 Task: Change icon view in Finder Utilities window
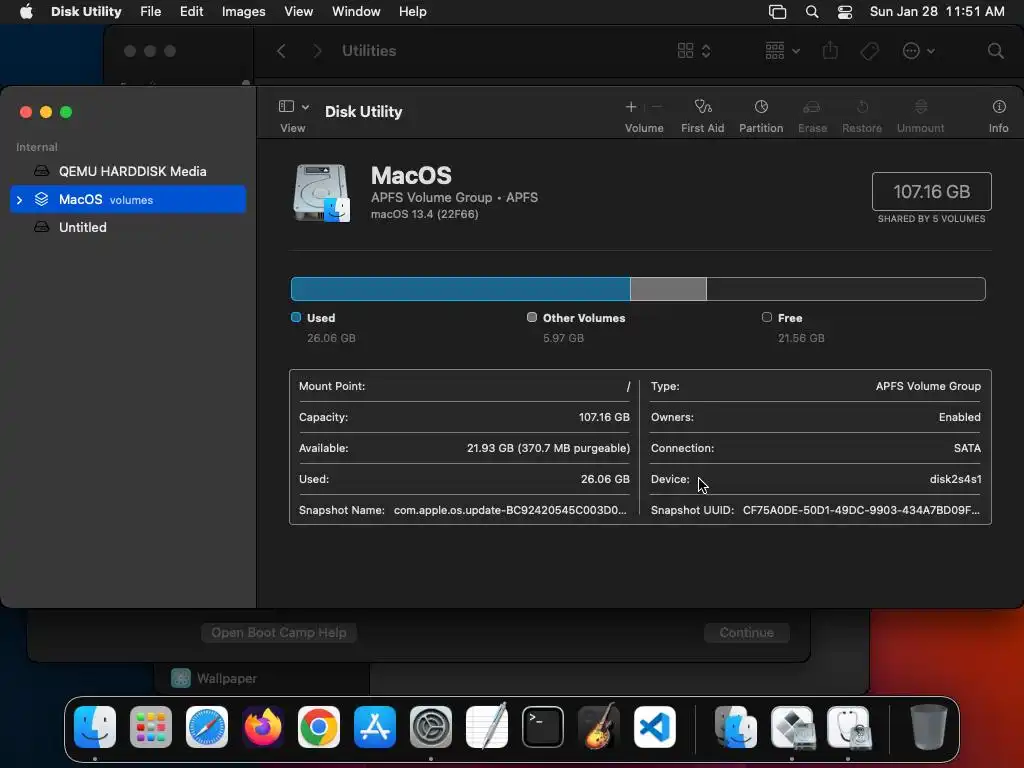[x=694, y=51]
